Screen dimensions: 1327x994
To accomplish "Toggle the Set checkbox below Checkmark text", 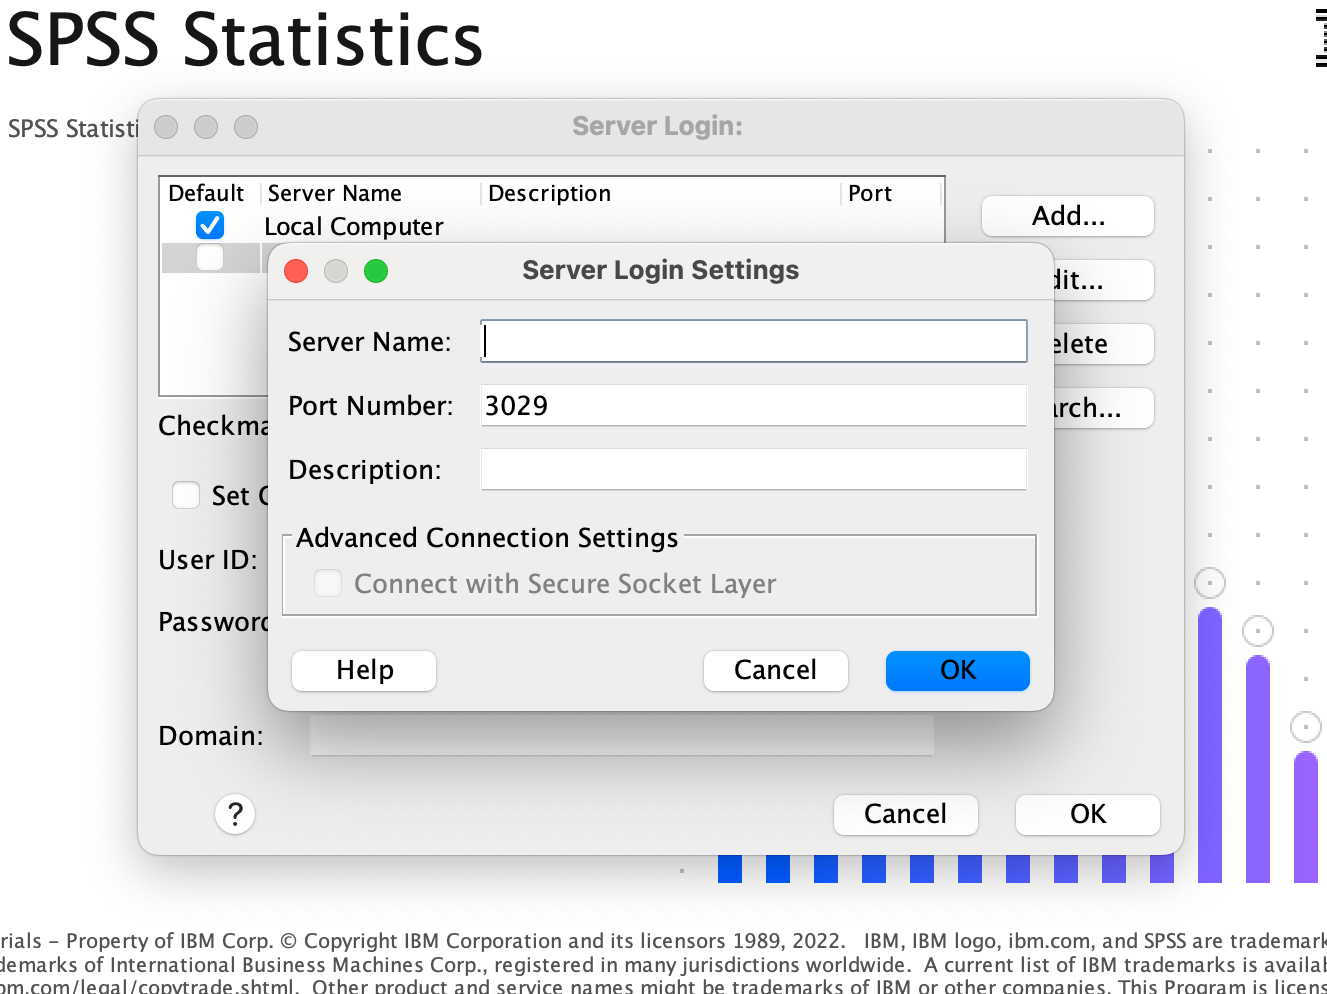I will click(186, 495).
